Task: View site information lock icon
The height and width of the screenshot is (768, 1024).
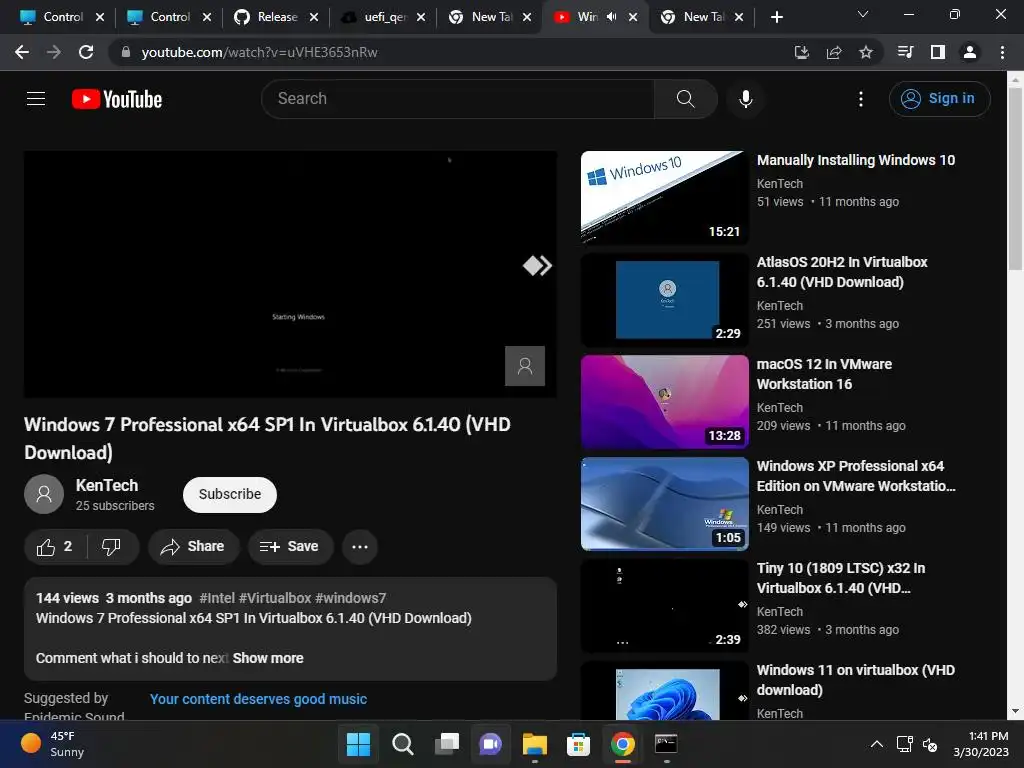Action: [x=126, y=52]
